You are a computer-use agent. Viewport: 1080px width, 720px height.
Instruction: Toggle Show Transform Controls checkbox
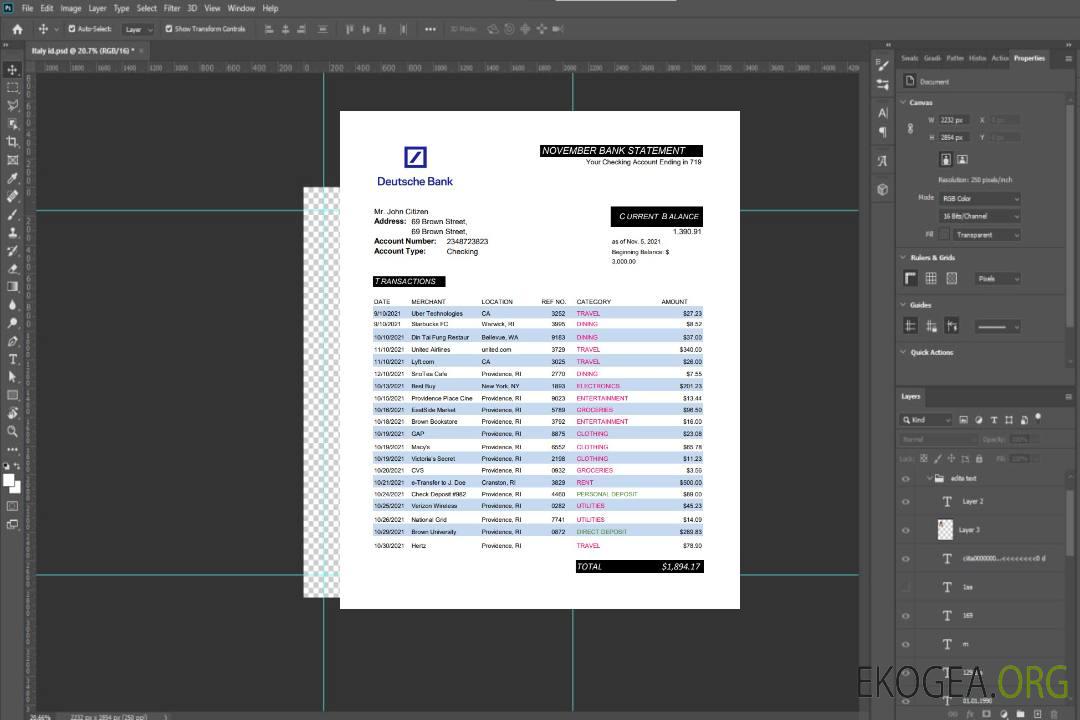pyautogui.click(x=169, y=29)
